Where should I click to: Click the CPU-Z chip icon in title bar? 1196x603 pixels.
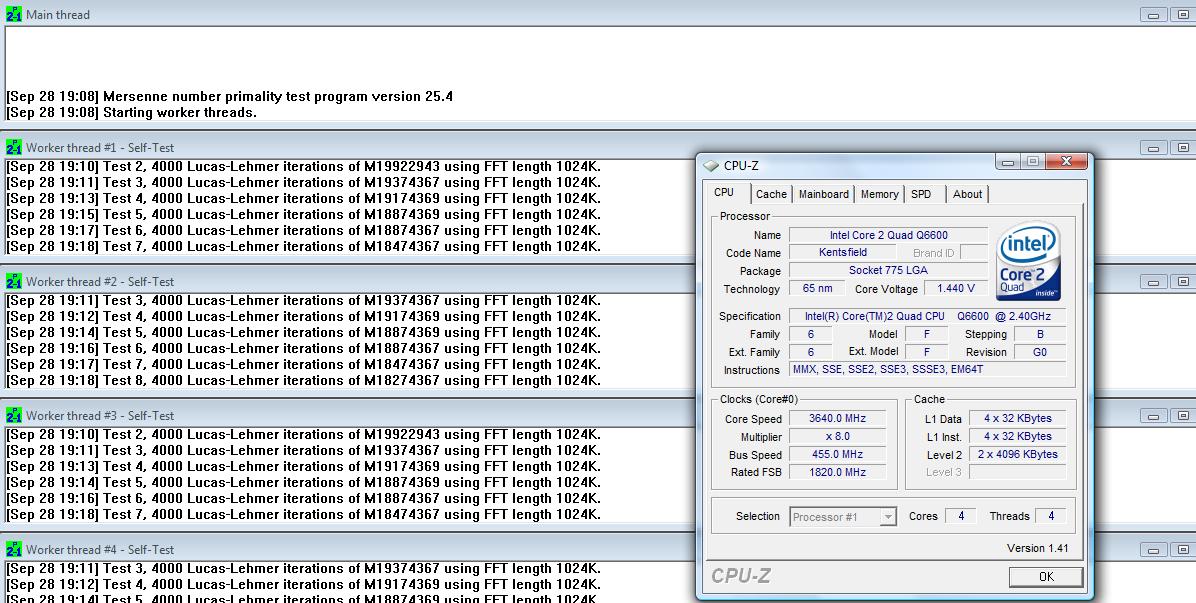coord(711,165)
